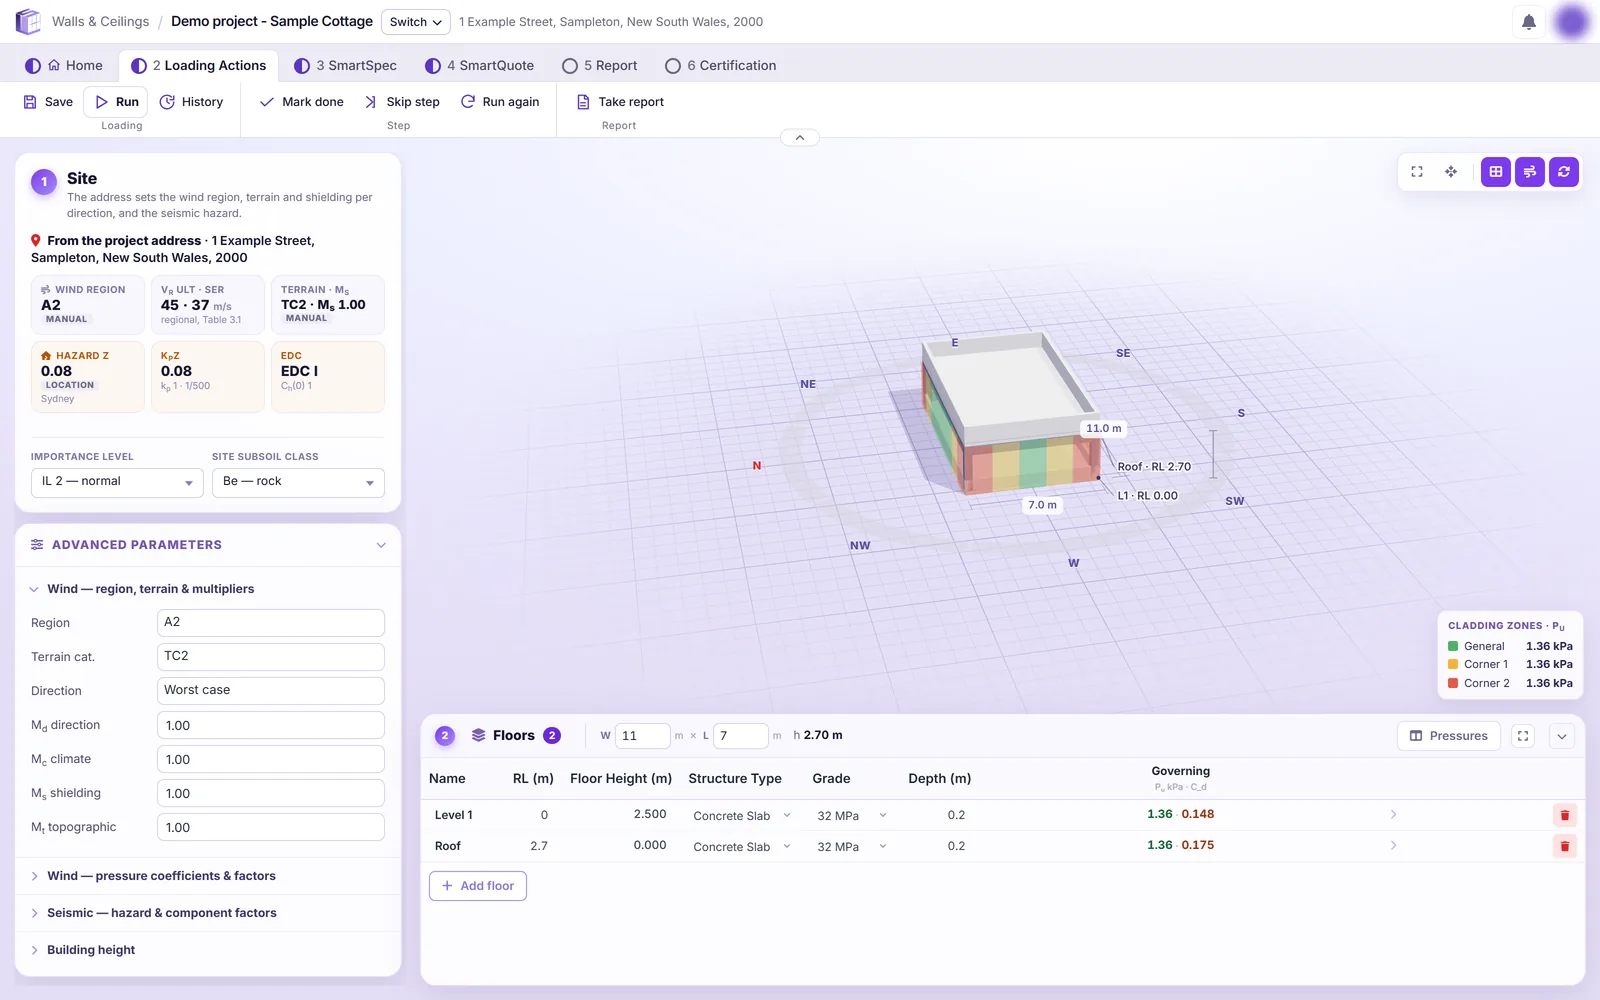The height and width of the screenshot is (1000, 1600).
Task: Edit the Md direction value
Action: pos(271,725)
